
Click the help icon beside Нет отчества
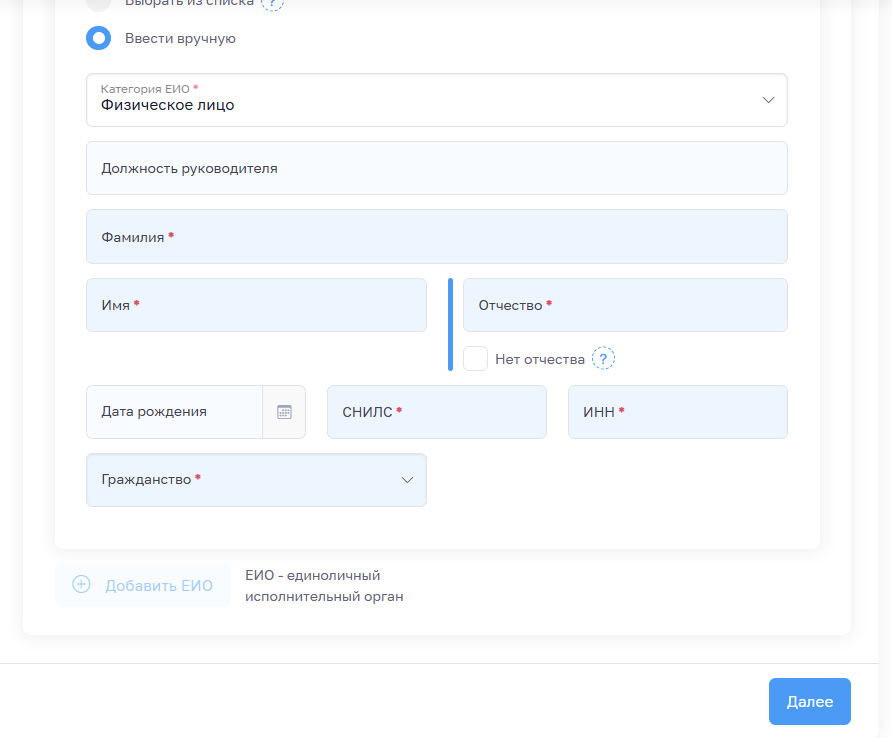(603, 359)
